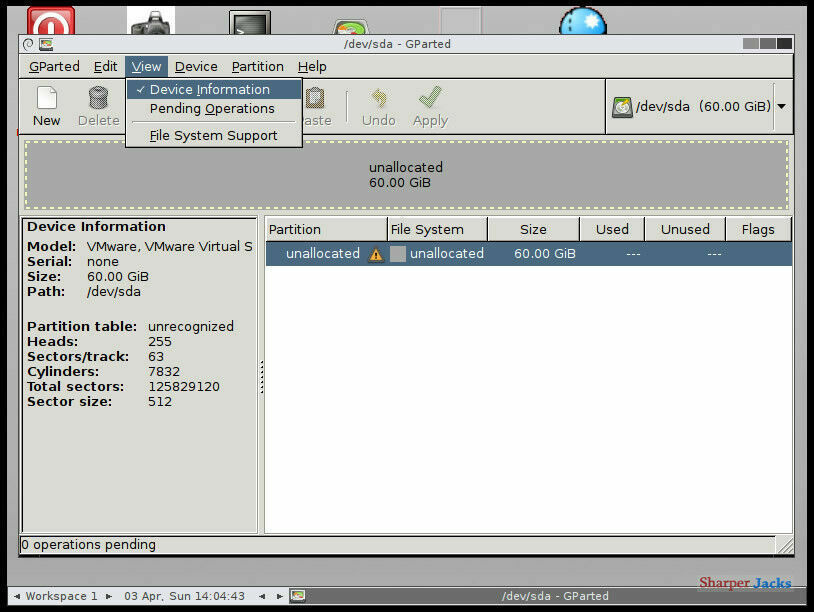This screenshot has height=612, width=814.
Task: Click the 'VMware, VMware Virtual S' model value
Action: coord(170,247)
